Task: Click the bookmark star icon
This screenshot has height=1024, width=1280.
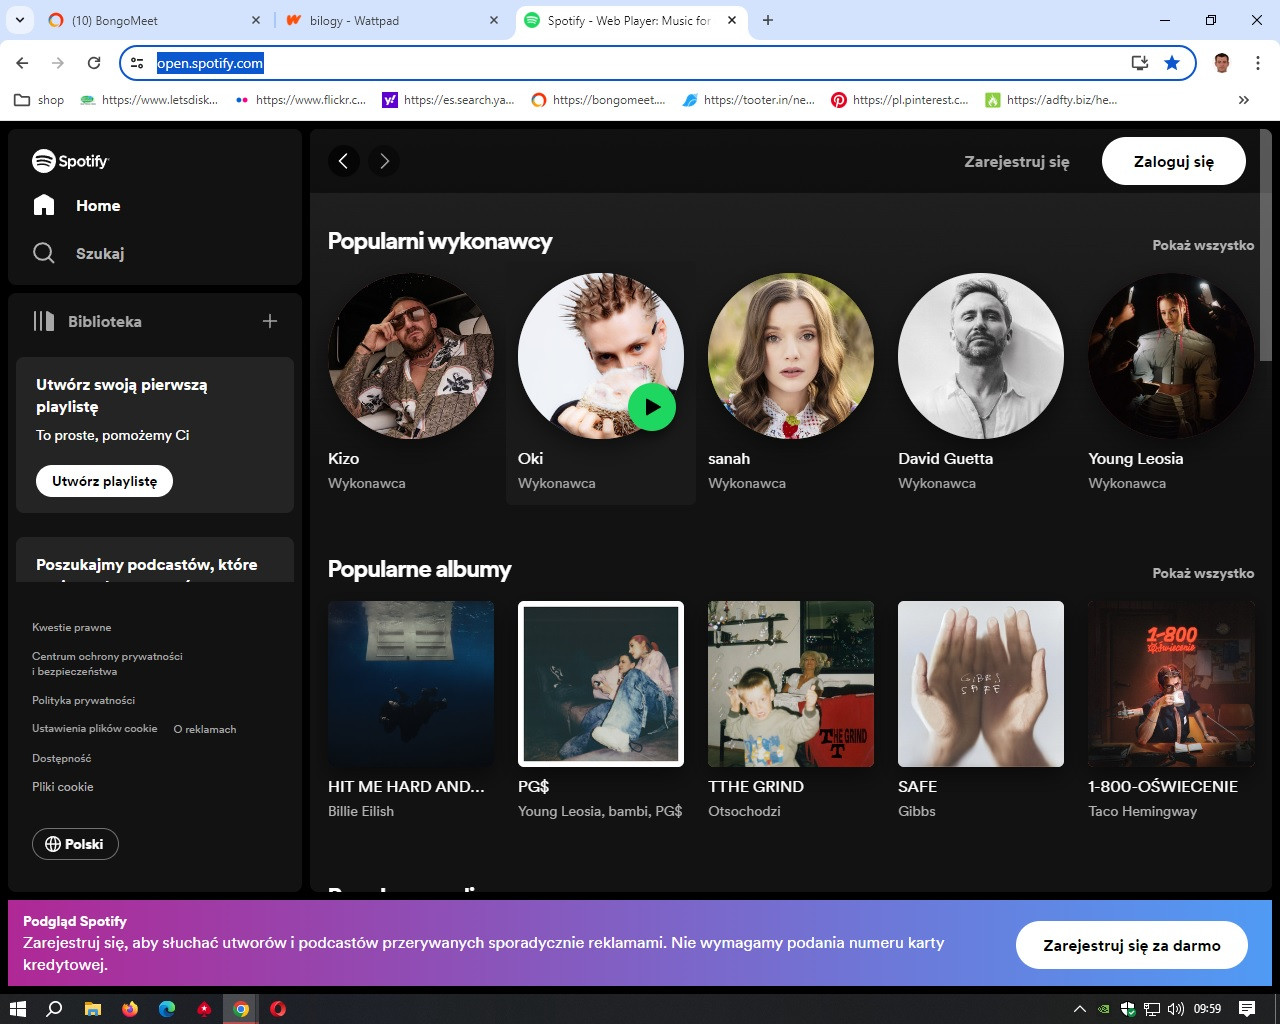Action: pos(1172,63)
